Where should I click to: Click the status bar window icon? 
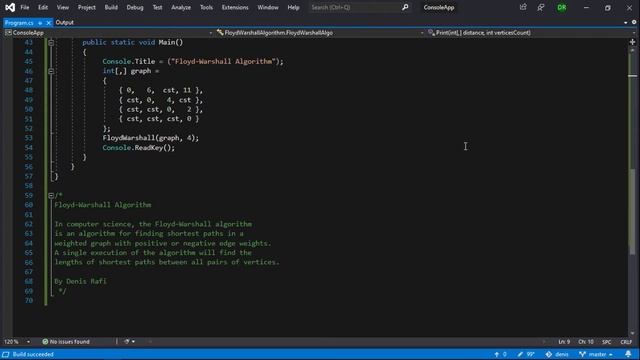tap(6, 354)
